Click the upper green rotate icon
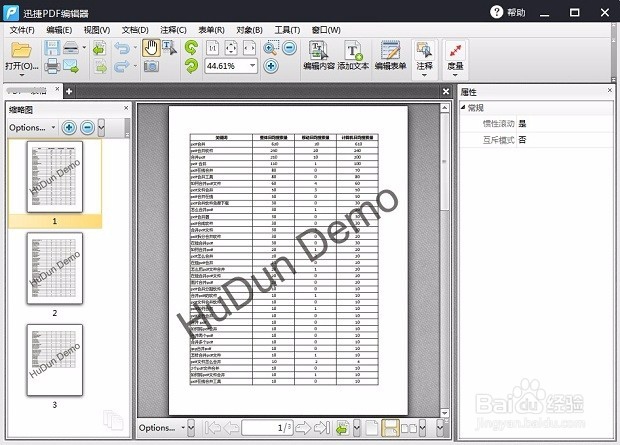 tap(191, 48)
